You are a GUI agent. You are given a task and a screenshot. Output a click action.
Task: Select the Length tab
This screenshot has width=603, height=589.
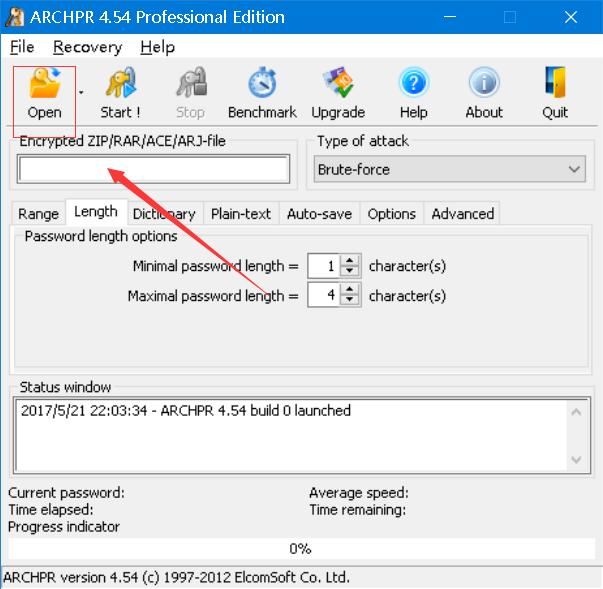click(x=96, y=212)
